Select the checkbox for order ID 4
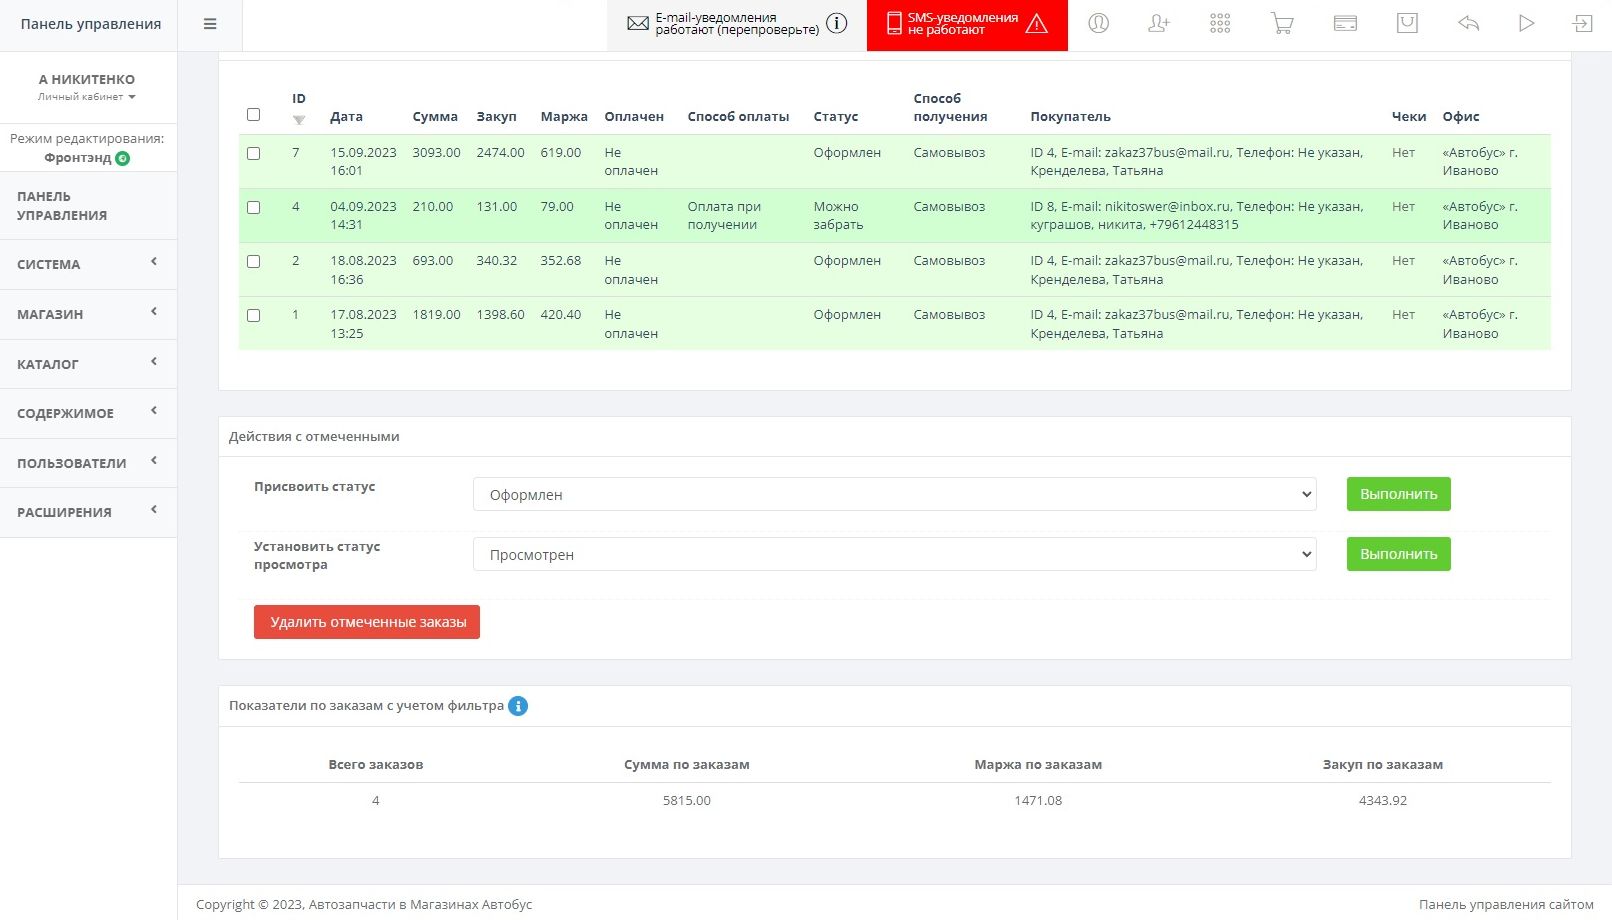The image size is (1612, 920). coord(254,208)
